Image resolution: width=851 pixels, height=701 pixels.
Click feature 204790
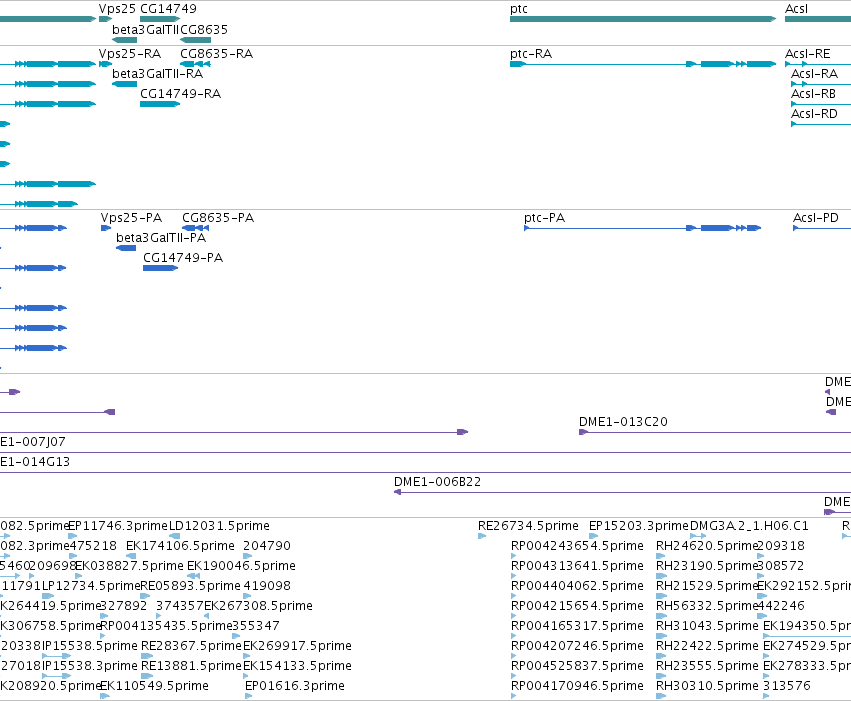click(x=267, y=546)
